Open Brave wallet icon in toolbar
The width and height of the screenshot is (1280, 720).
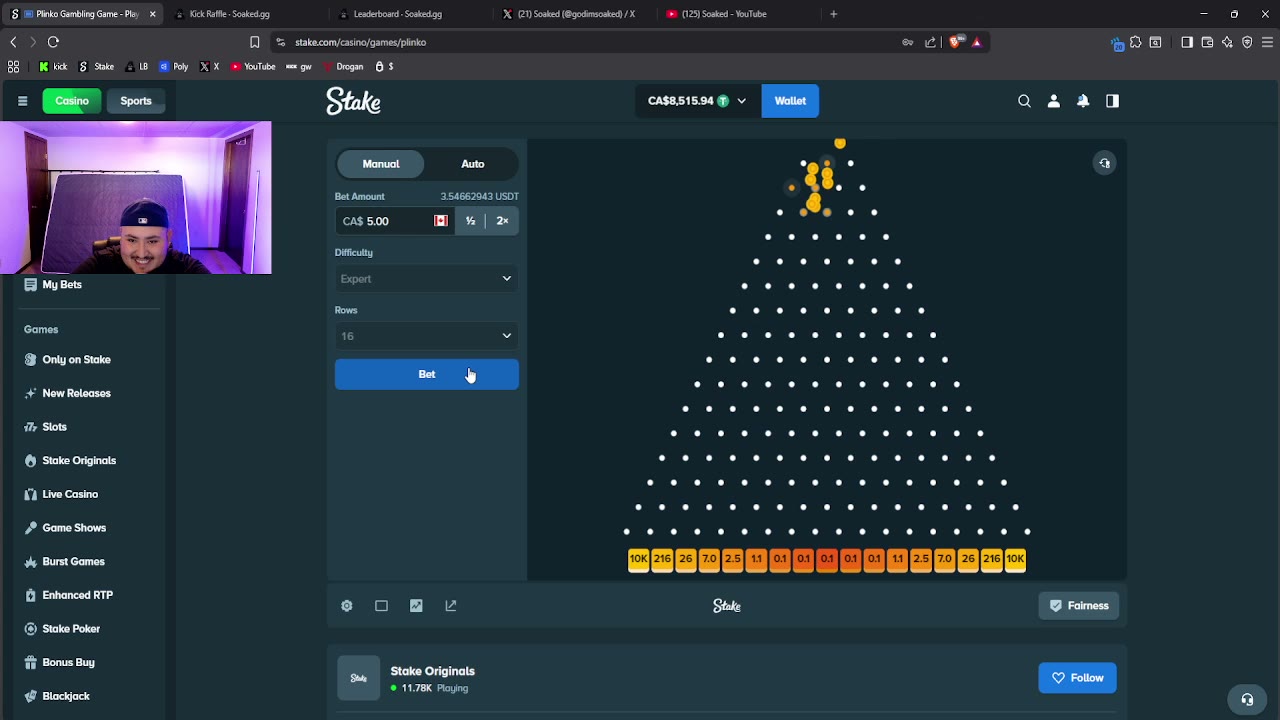click(x=1207, y=42)
